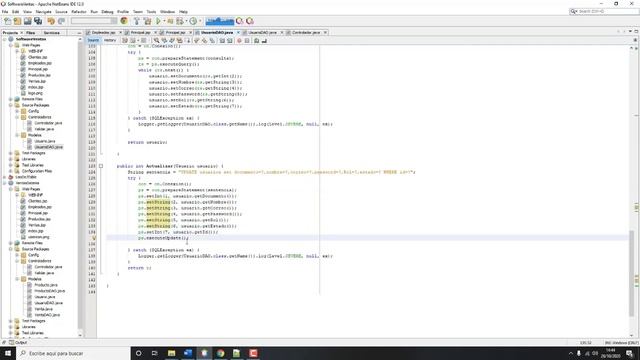The width and height of the screenshot is (640, 360).
Task: Open the Team menu
Action: [x=138, y=12]
